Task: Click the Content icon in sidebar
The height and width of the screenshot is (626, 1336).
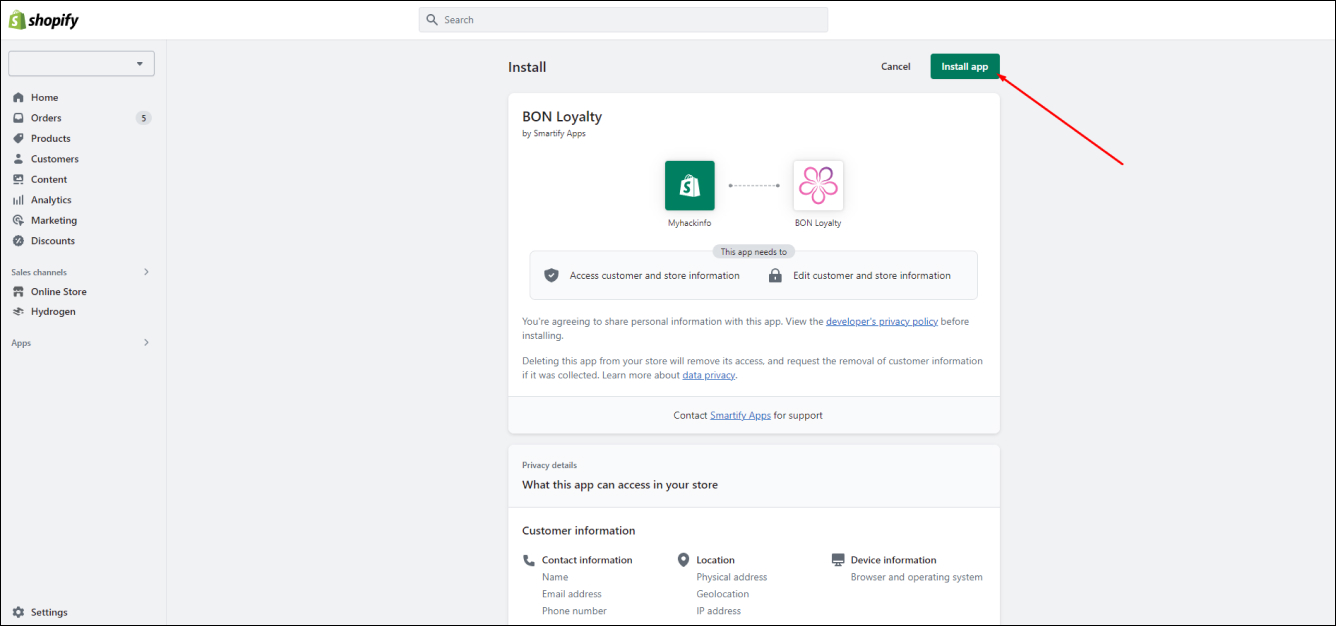Action: [18, 180]
